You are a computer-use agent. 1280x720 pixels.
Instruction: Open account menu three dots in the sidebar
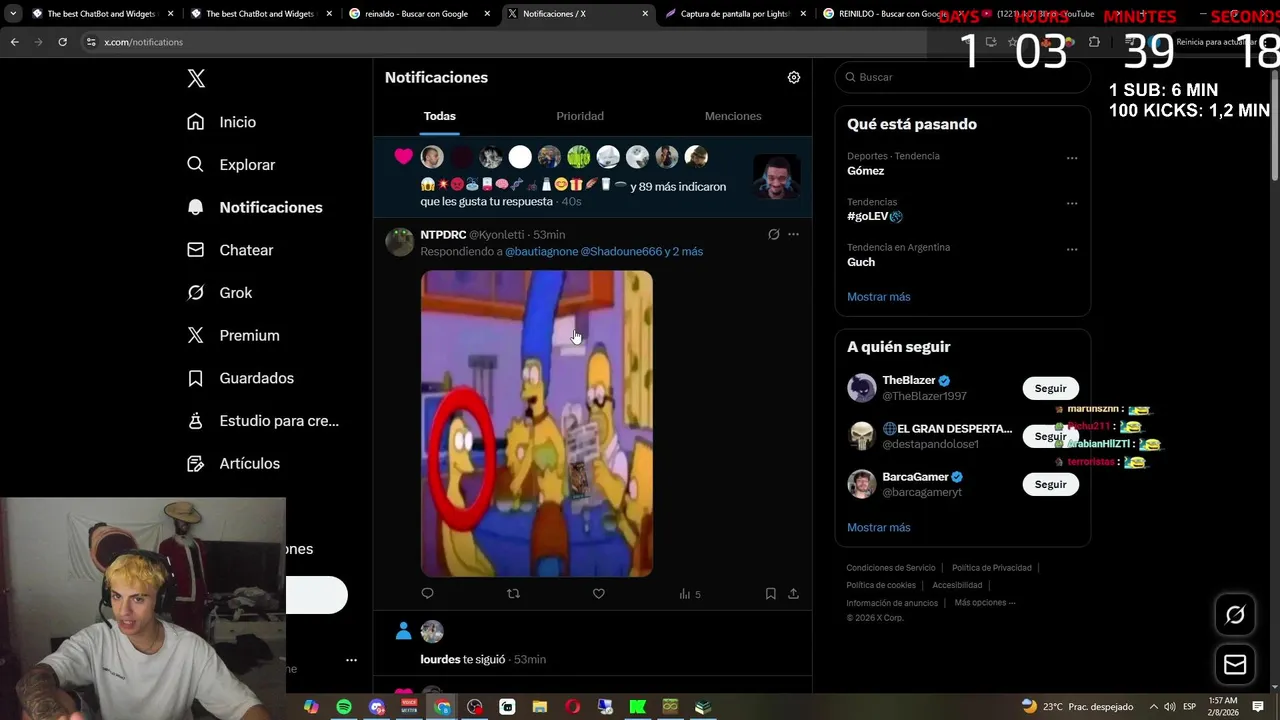coord(351,660)
